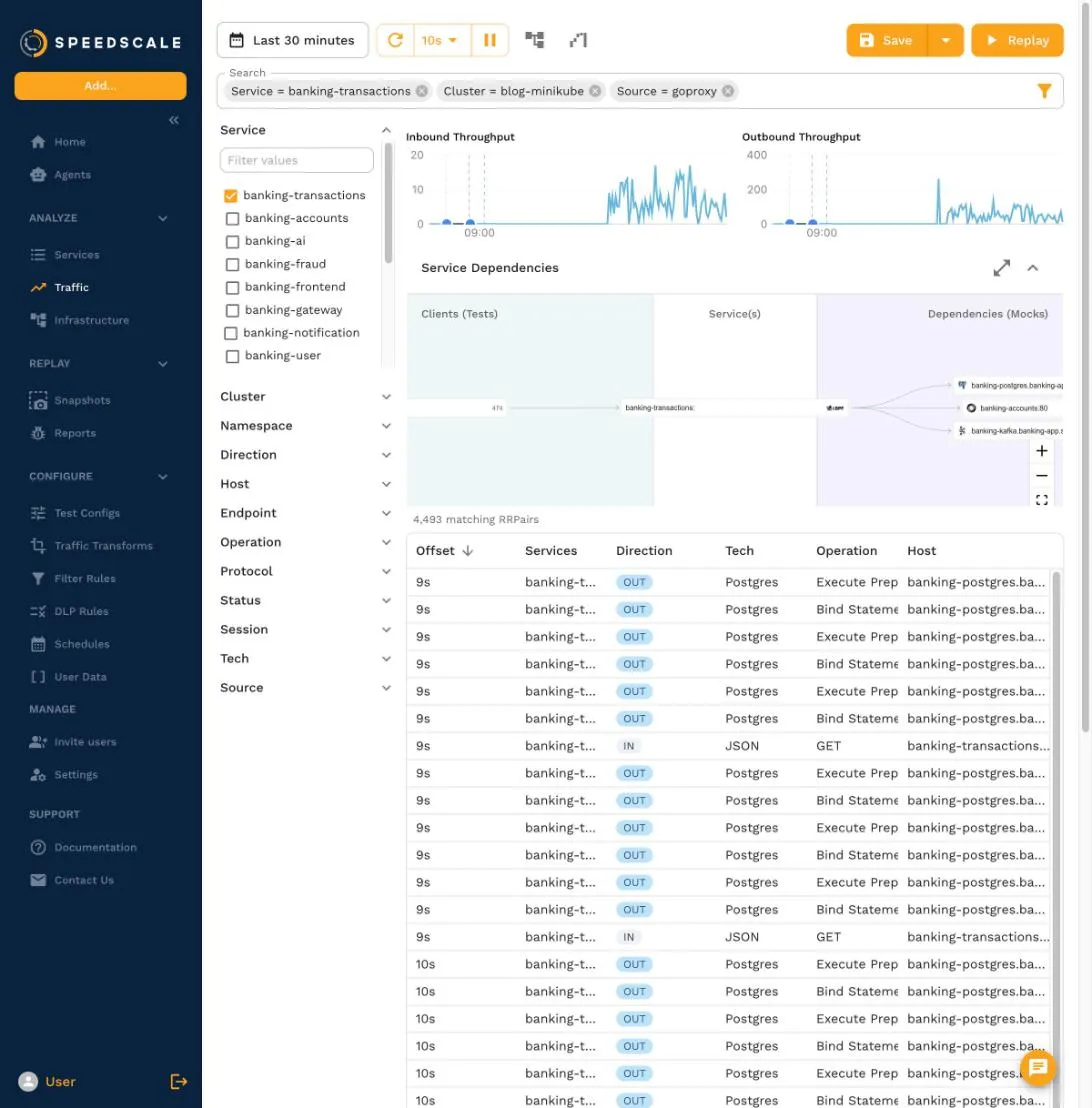Screen dimensions: 1092x1108
Task: Check banking-user service
Action: pyautogui.click(x=232, y=356)
